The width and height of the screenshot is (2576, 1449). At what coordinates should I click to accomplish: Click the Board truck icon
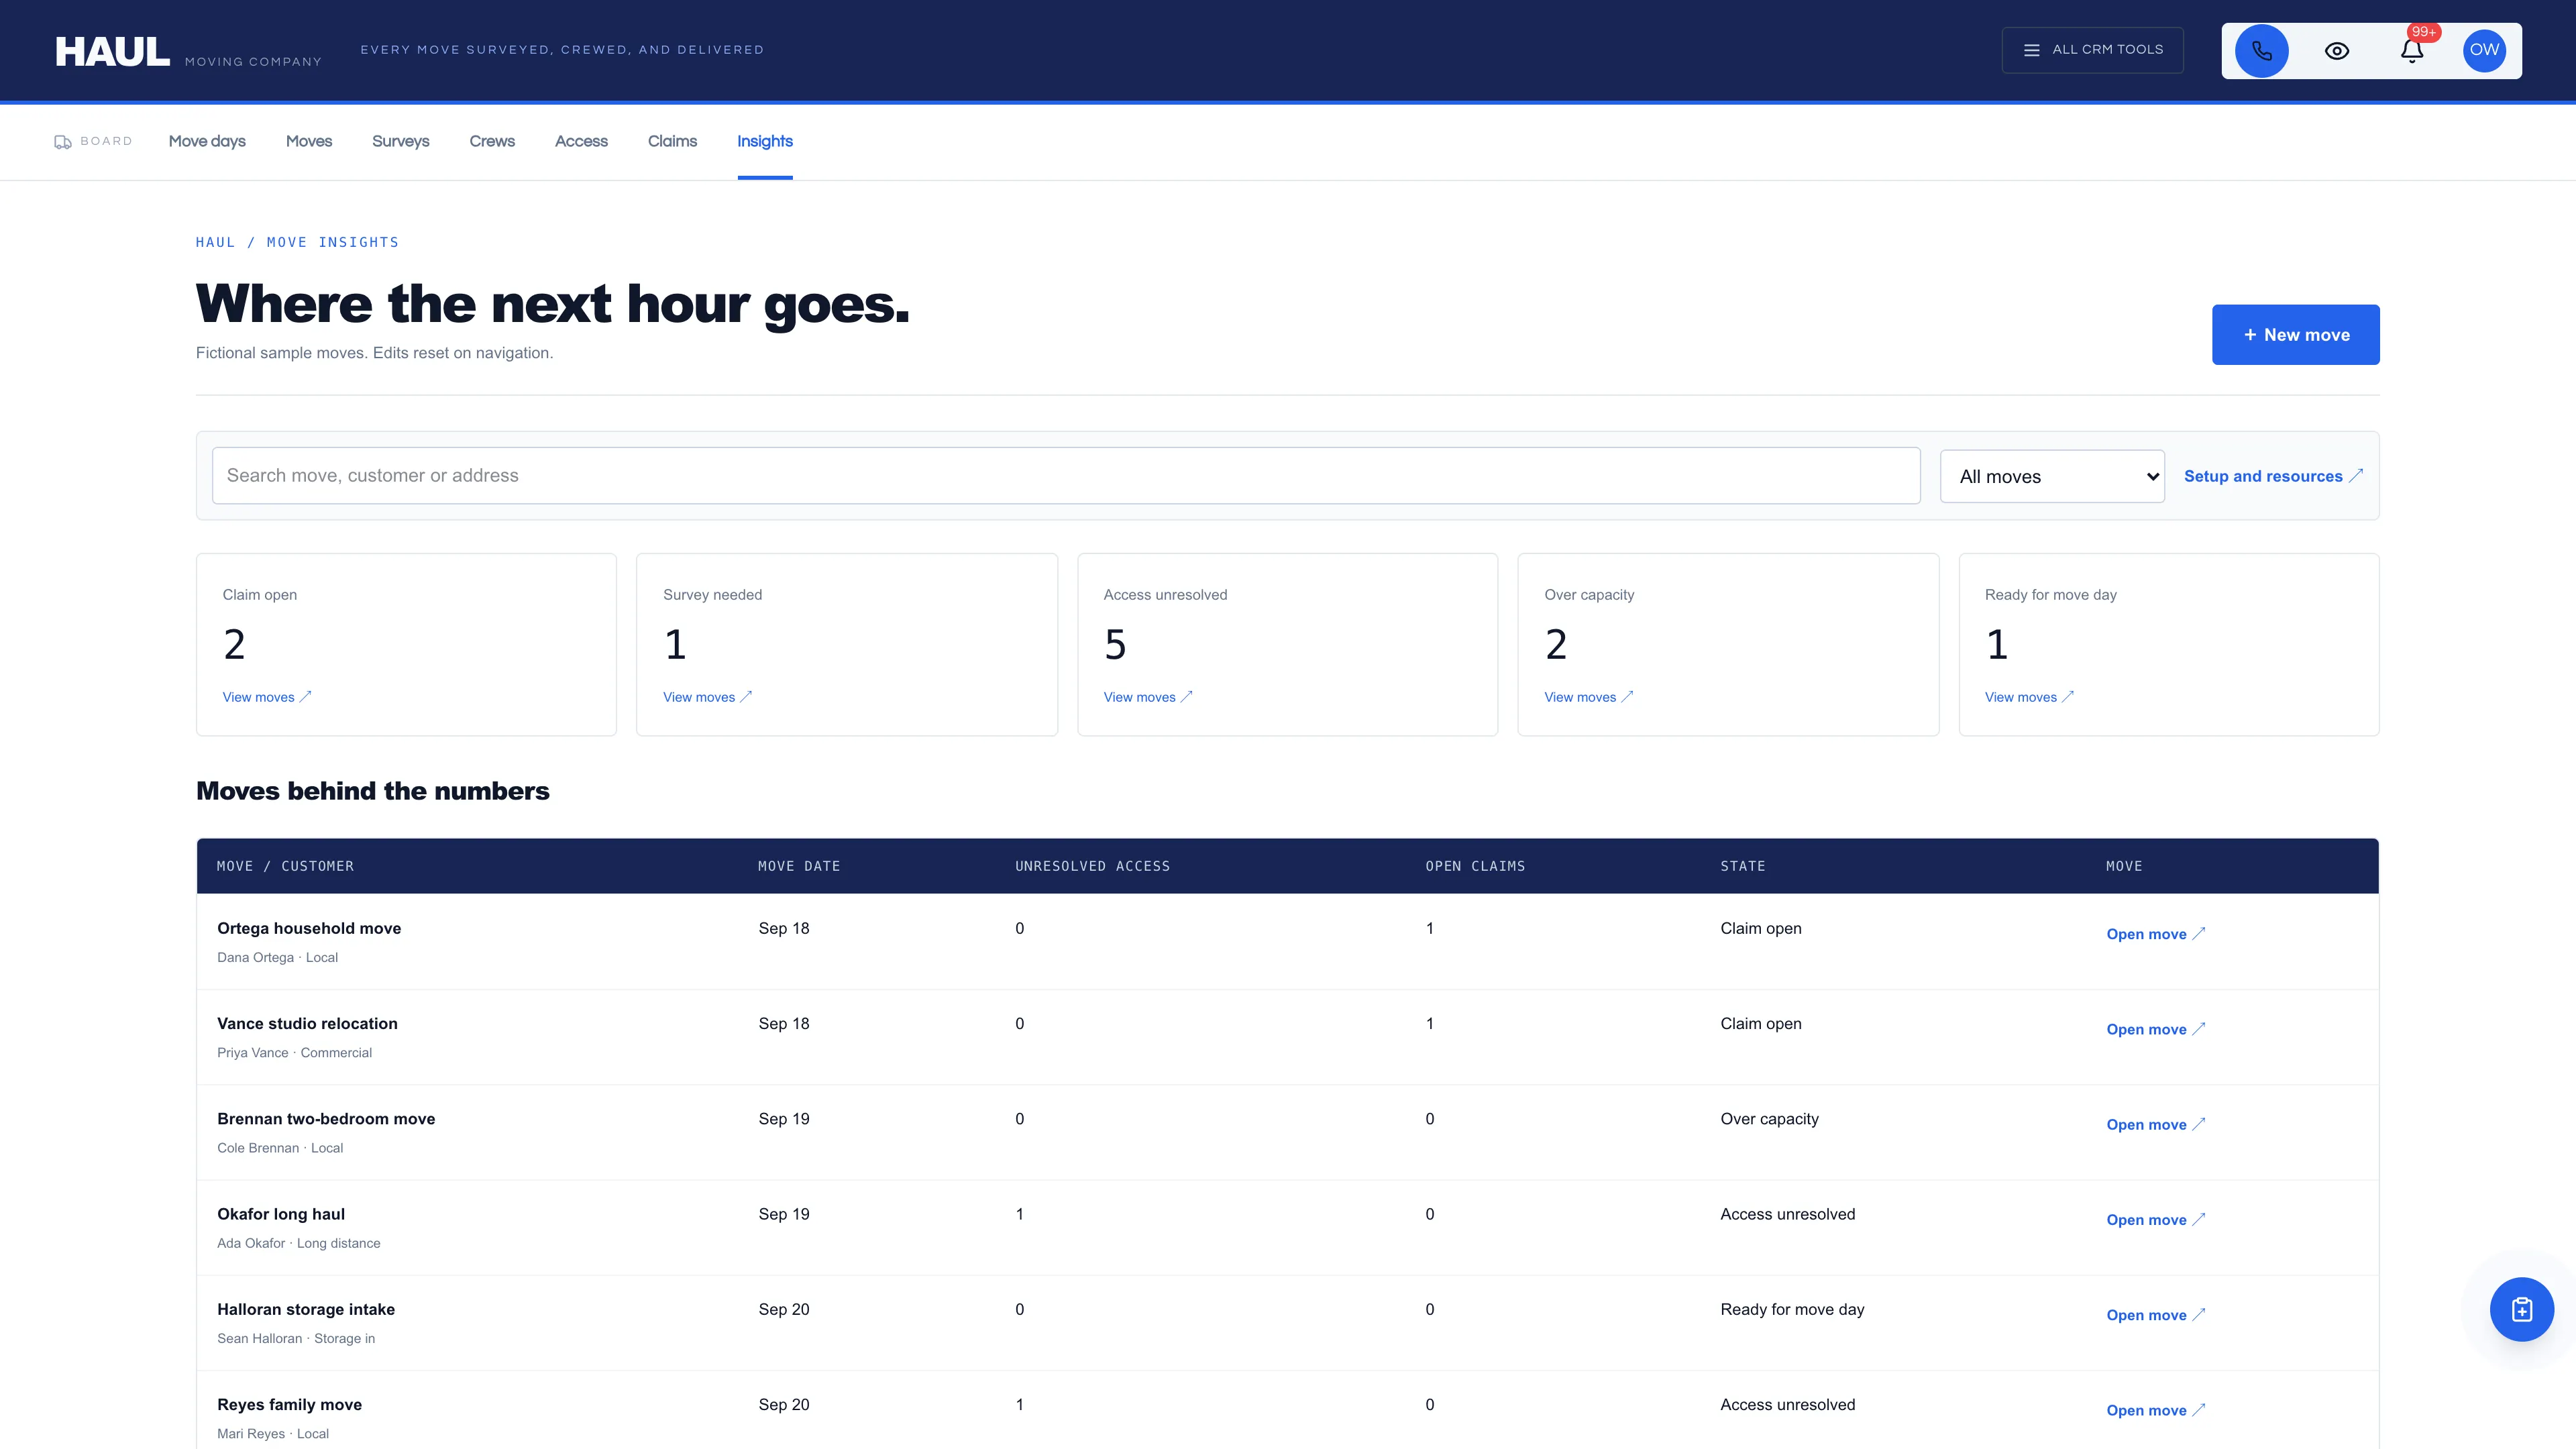62,142
